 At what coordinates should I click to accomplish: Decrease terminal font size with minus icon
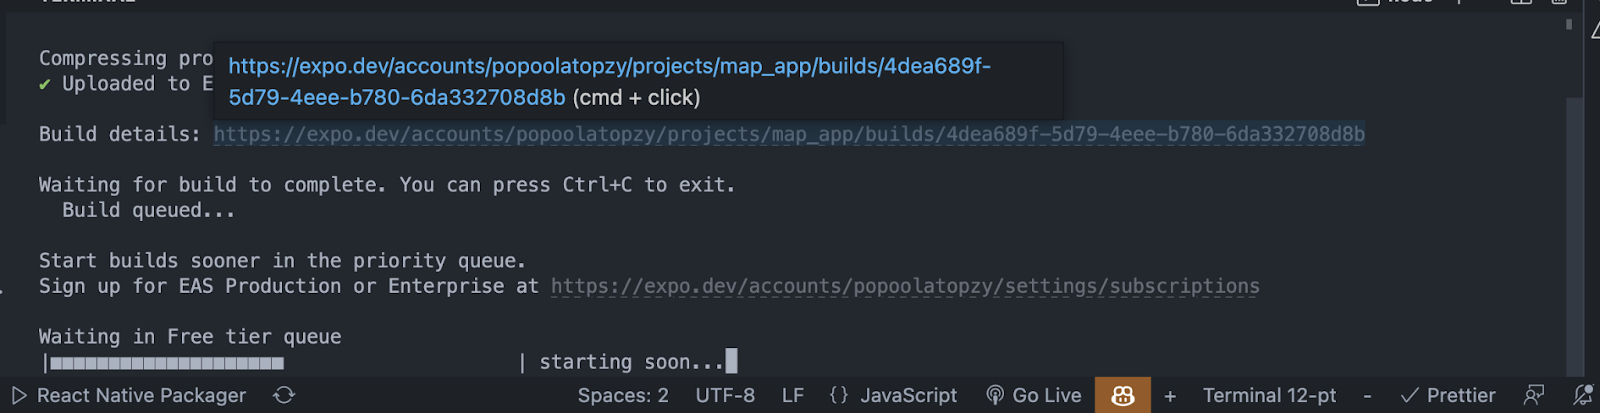(1367, 396)
